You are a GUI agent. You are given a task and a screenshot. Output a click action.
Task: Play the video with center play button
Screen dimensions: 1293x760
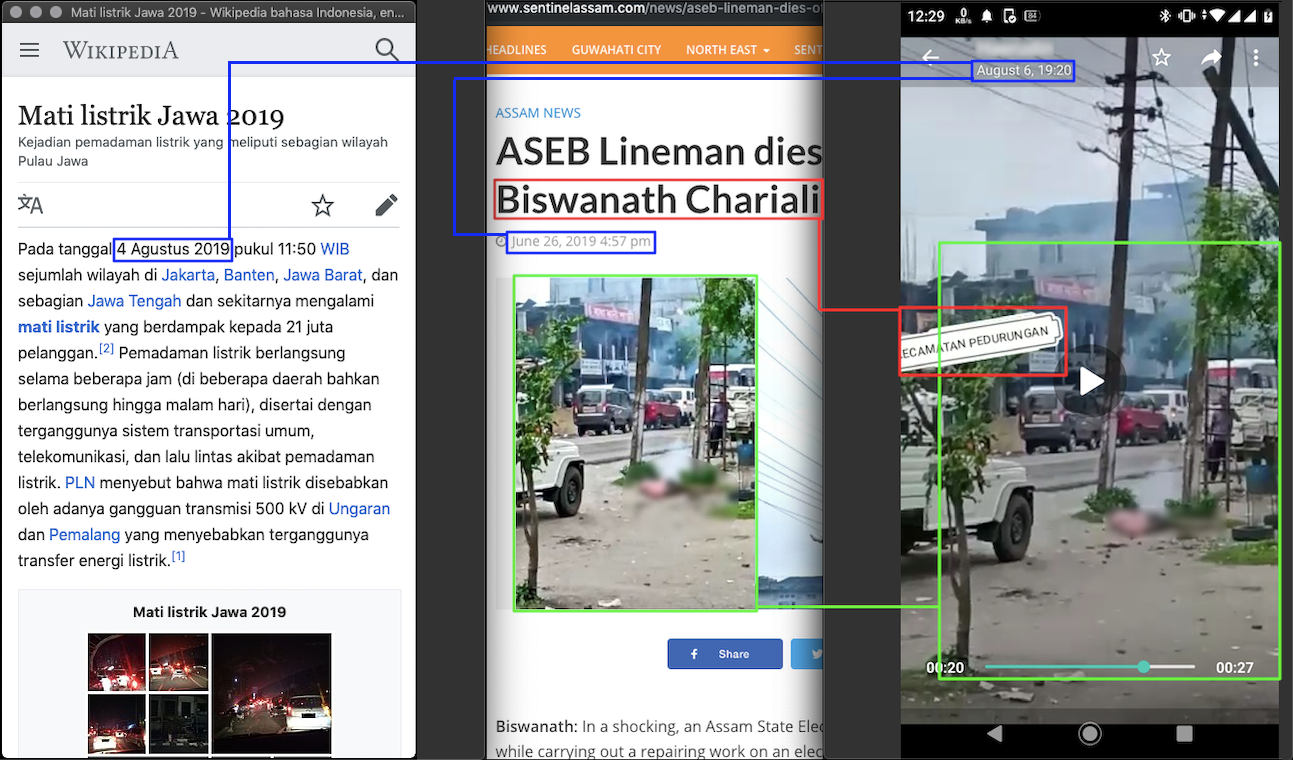1091,381
